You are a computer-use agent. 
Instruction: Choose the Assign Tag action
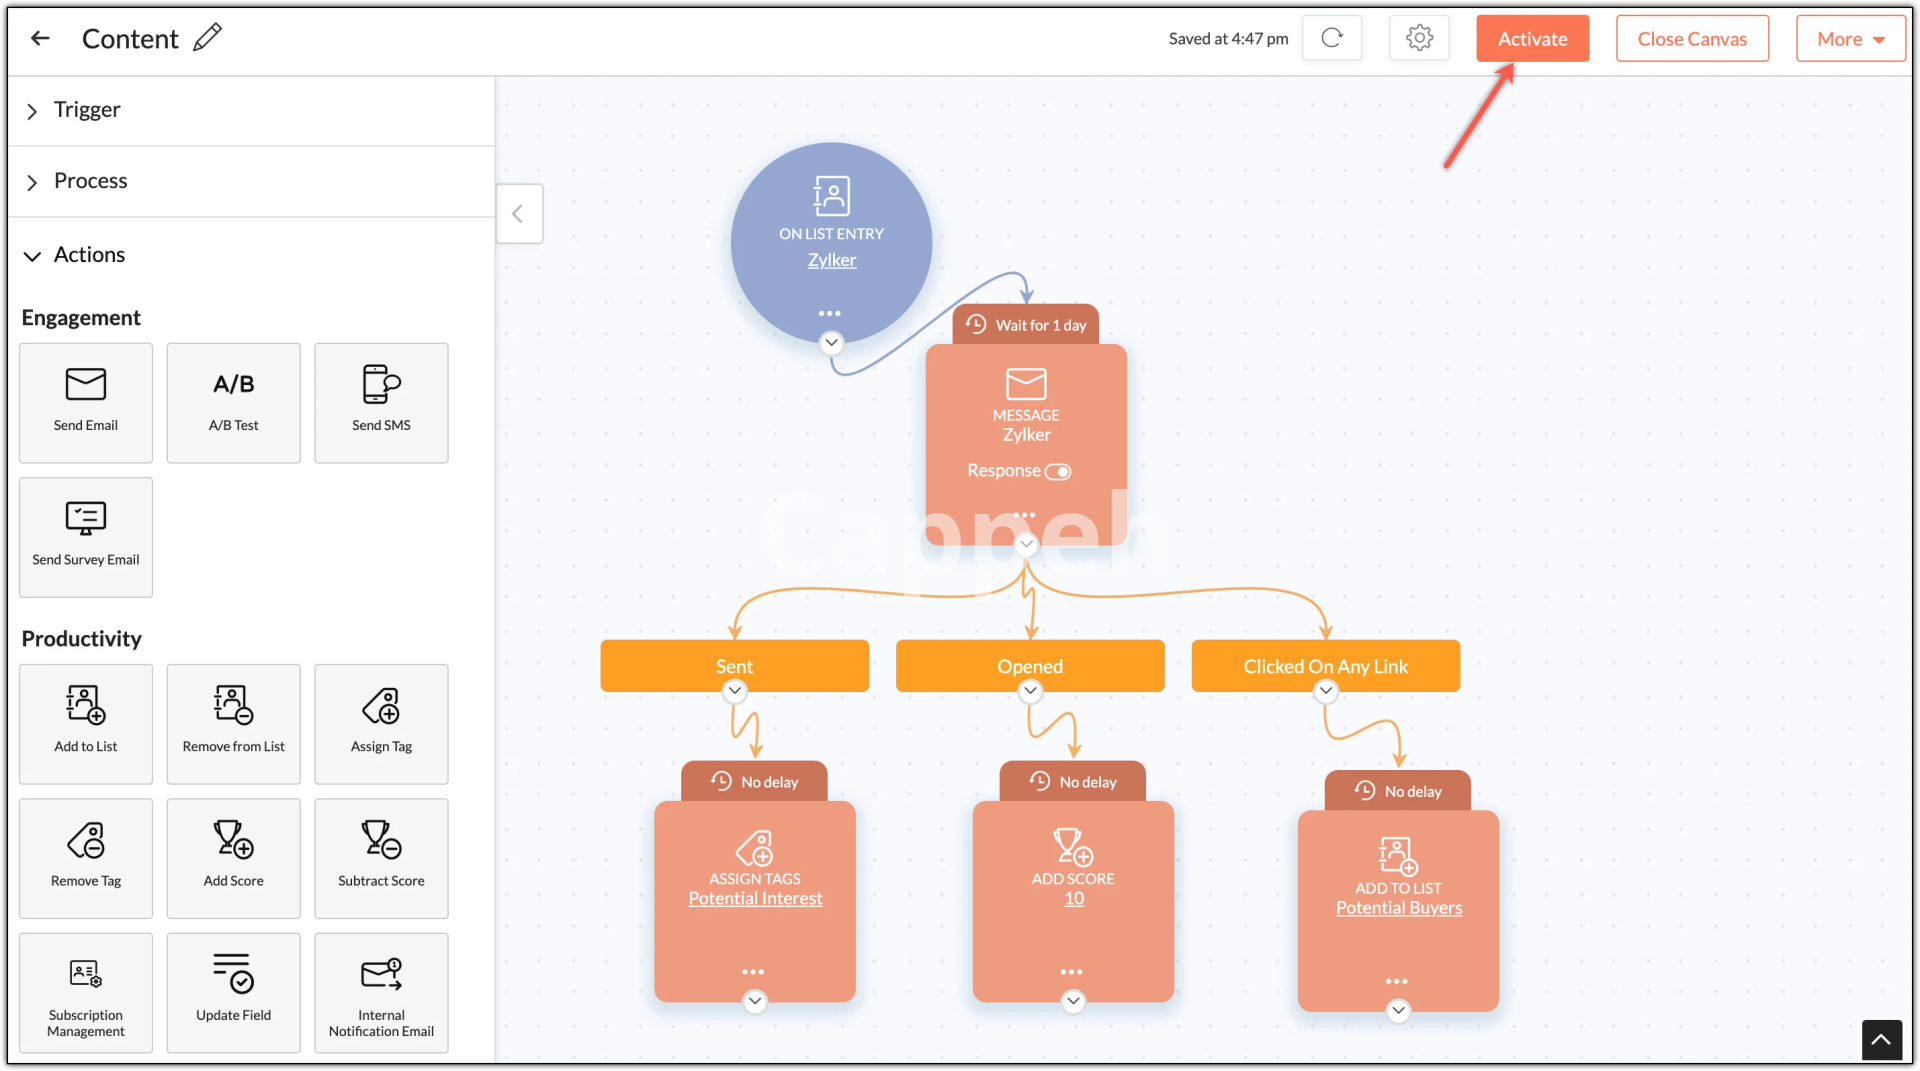381,723
